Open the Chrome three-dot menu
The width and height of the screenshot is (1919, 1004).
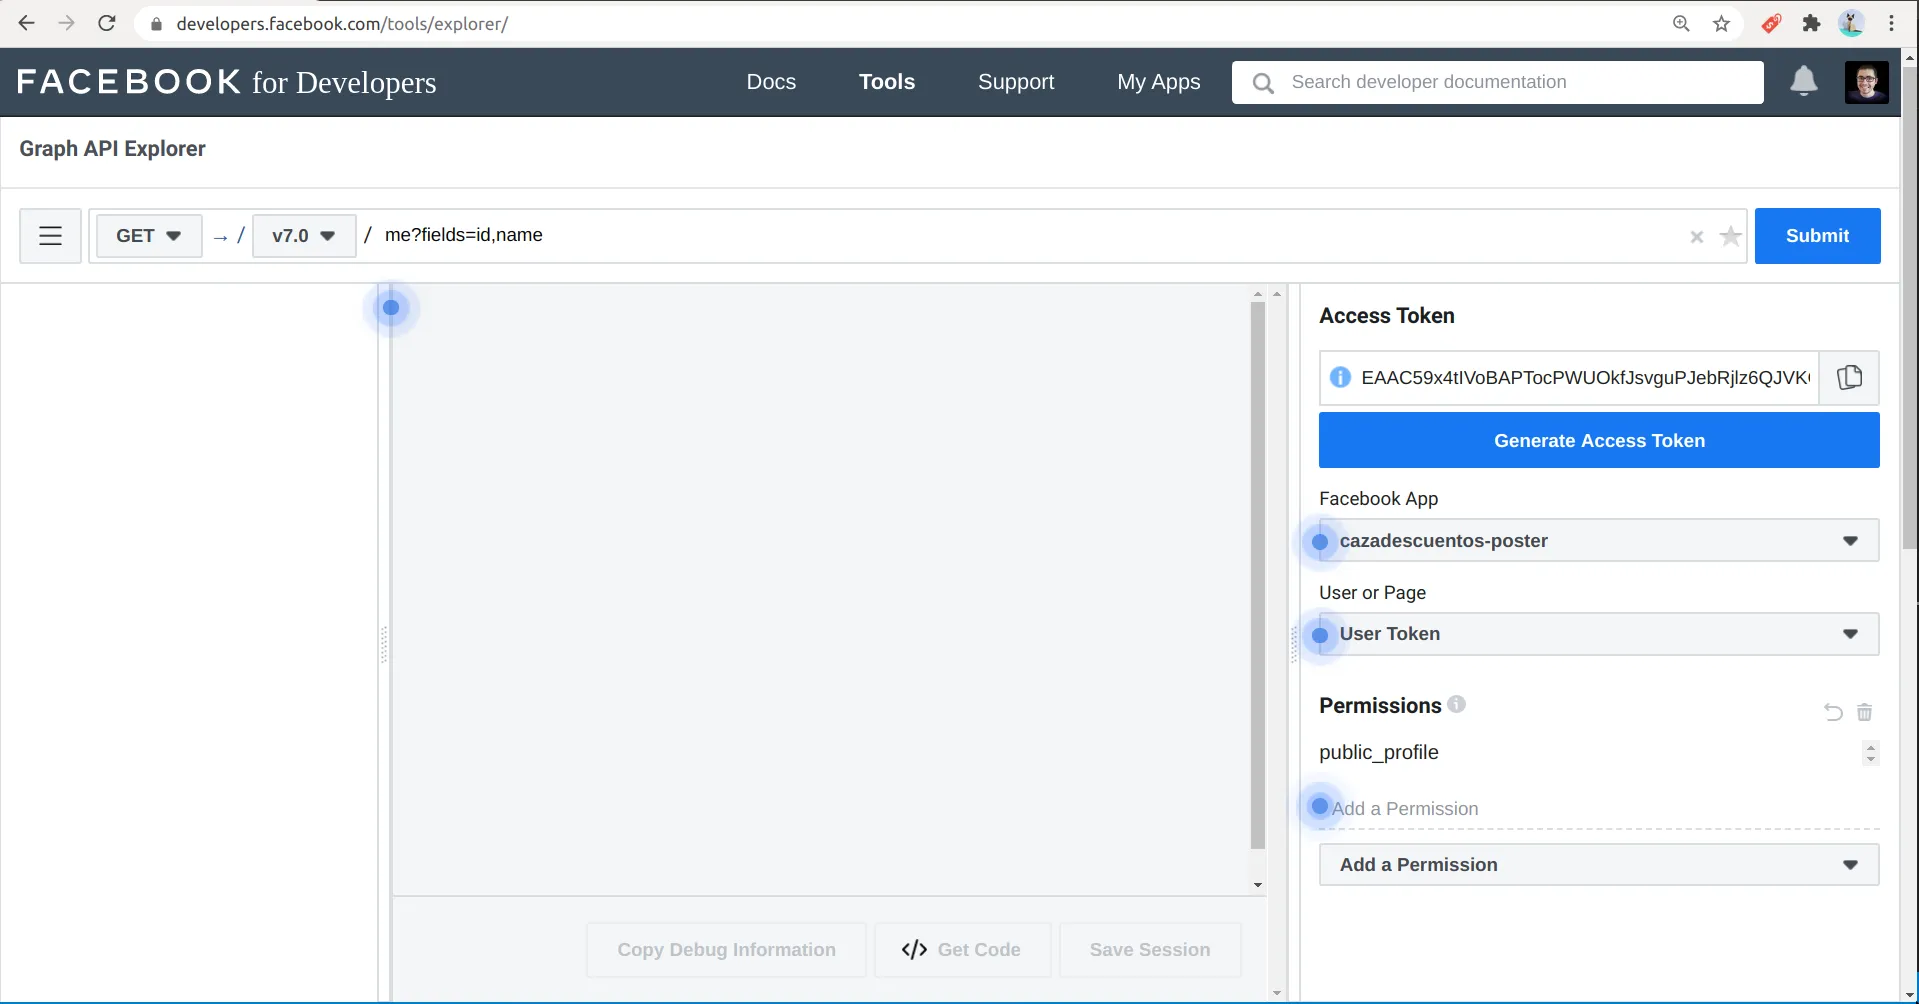(x=1891, y=23)
